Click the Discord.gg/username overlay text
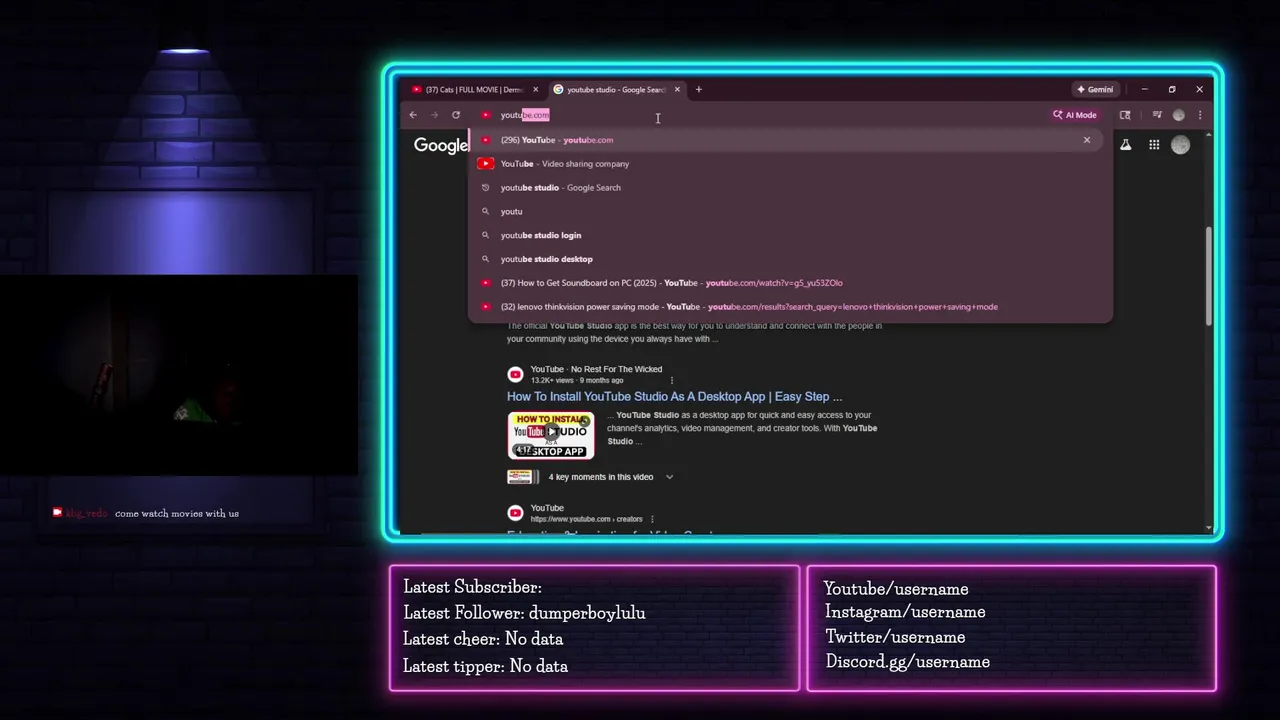1280x720 pixels. pyautogui.click(x=908, y=662)
